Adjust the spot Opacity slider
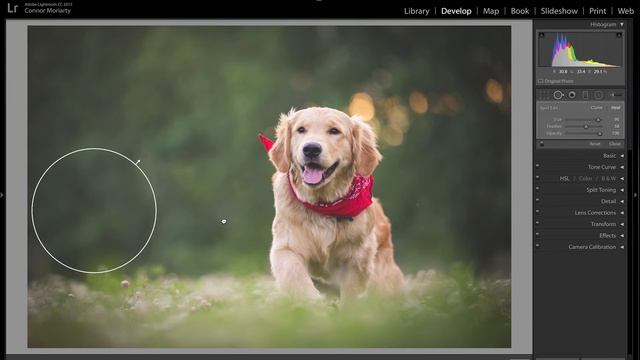 584,133
